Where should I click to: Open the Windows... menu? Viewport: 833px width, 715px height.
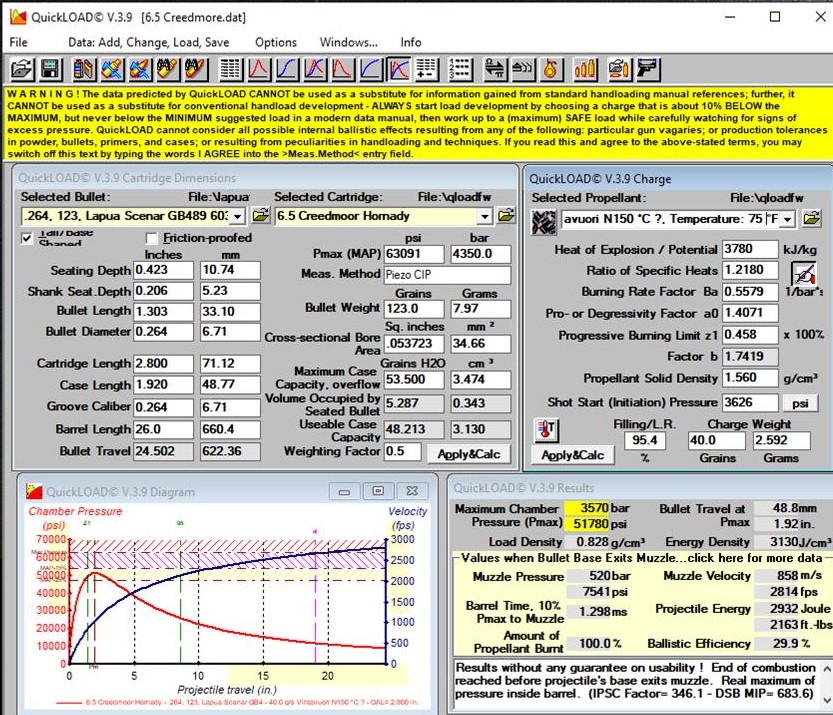[x=348, y=42]
